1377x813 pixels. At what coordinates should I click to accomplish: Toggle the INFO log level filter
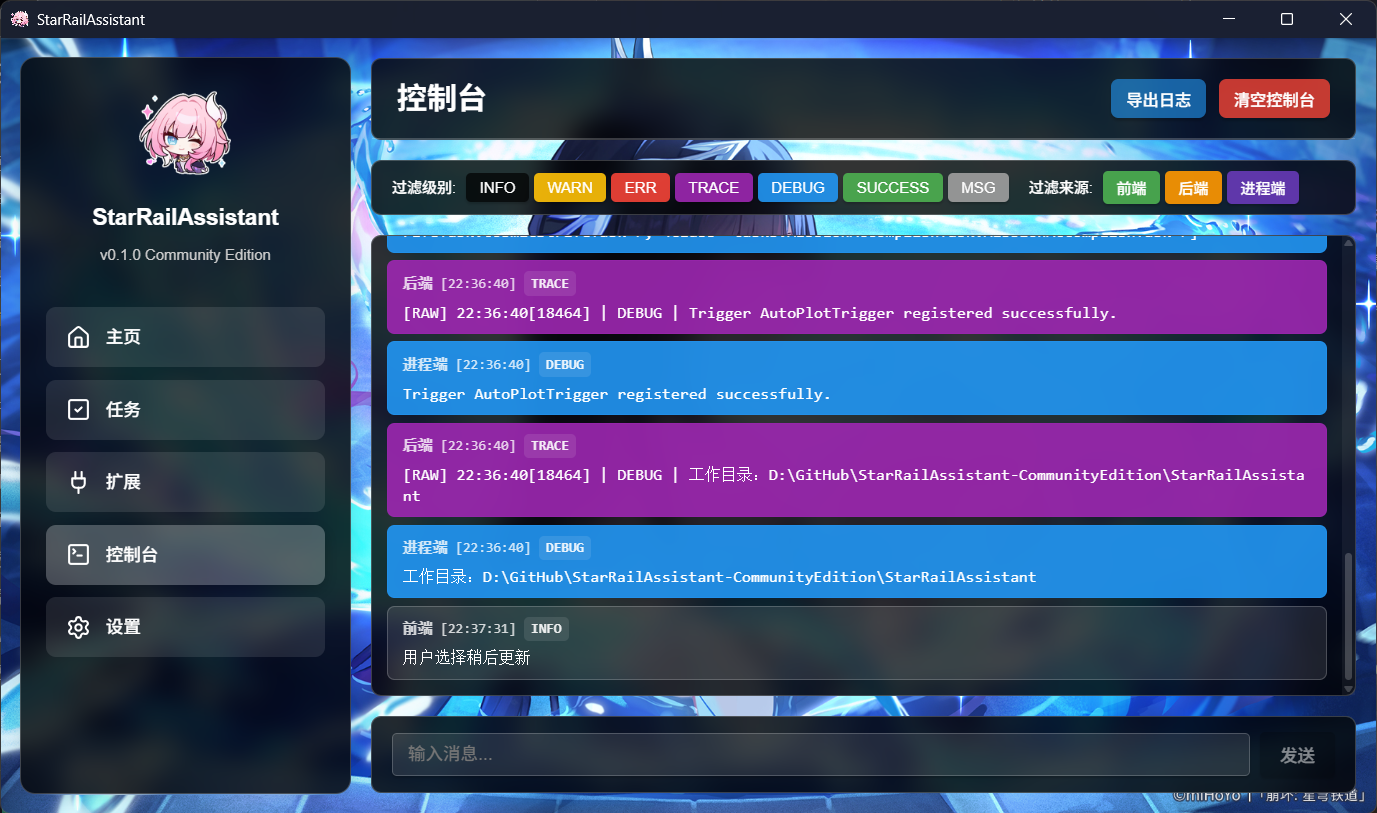(x=496, y=187)
